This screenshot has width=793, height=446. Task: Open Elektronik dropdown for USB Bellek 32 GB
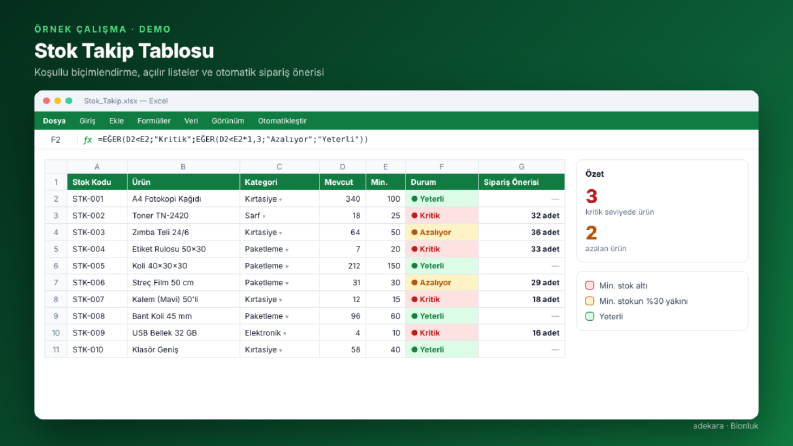(x=285, y=334)
